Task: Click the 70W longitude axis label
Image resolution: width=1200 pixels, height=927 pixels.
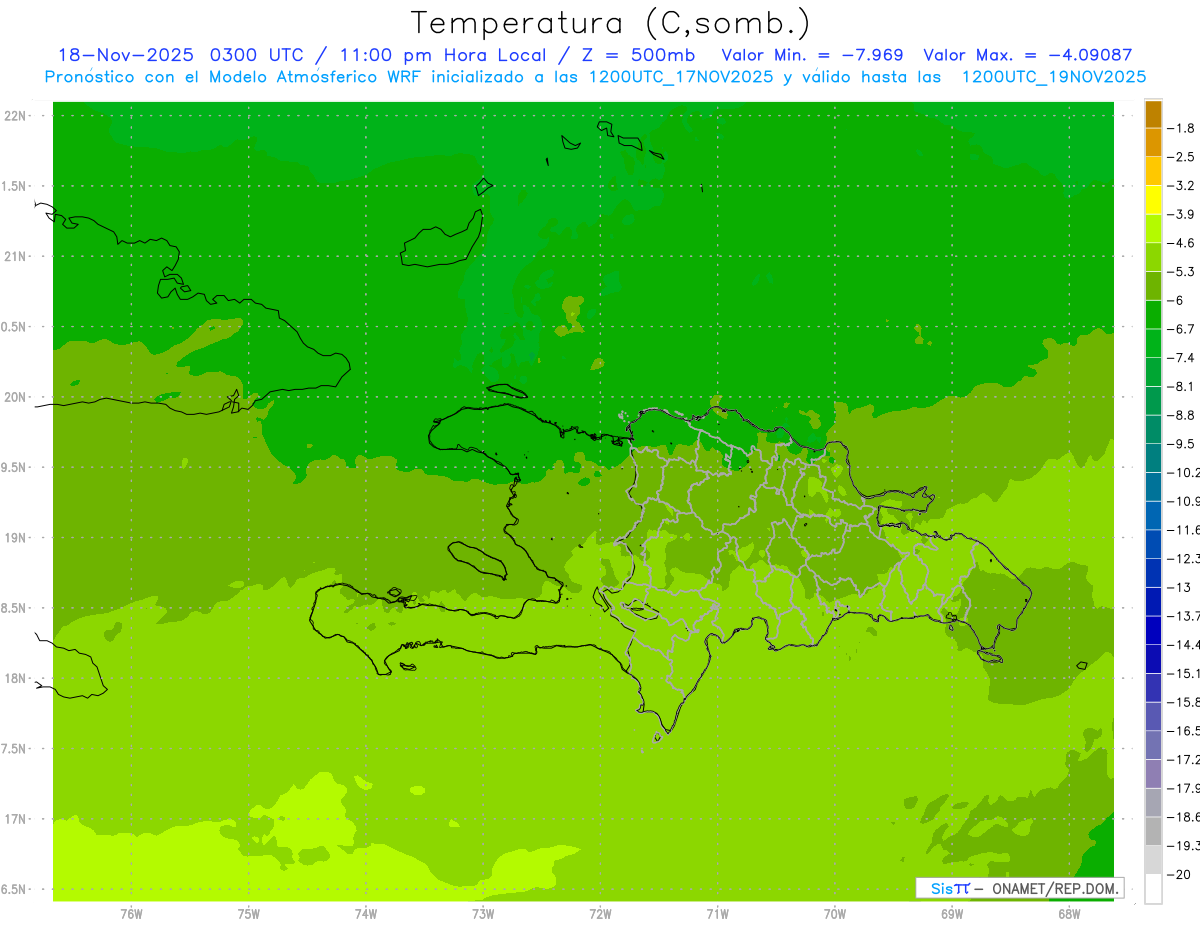Action: 834,914
